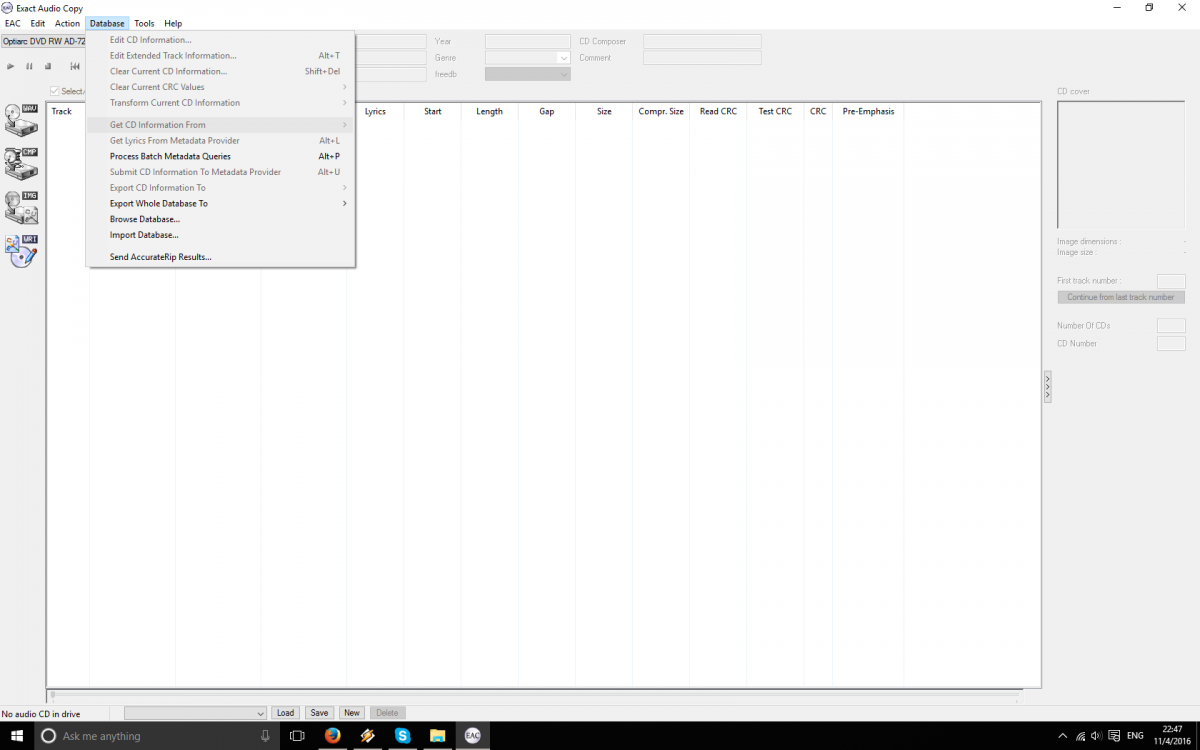The height and width of the screenshot is (750, 1200).
Task: Click the Windows Start button
Action: 17,735
